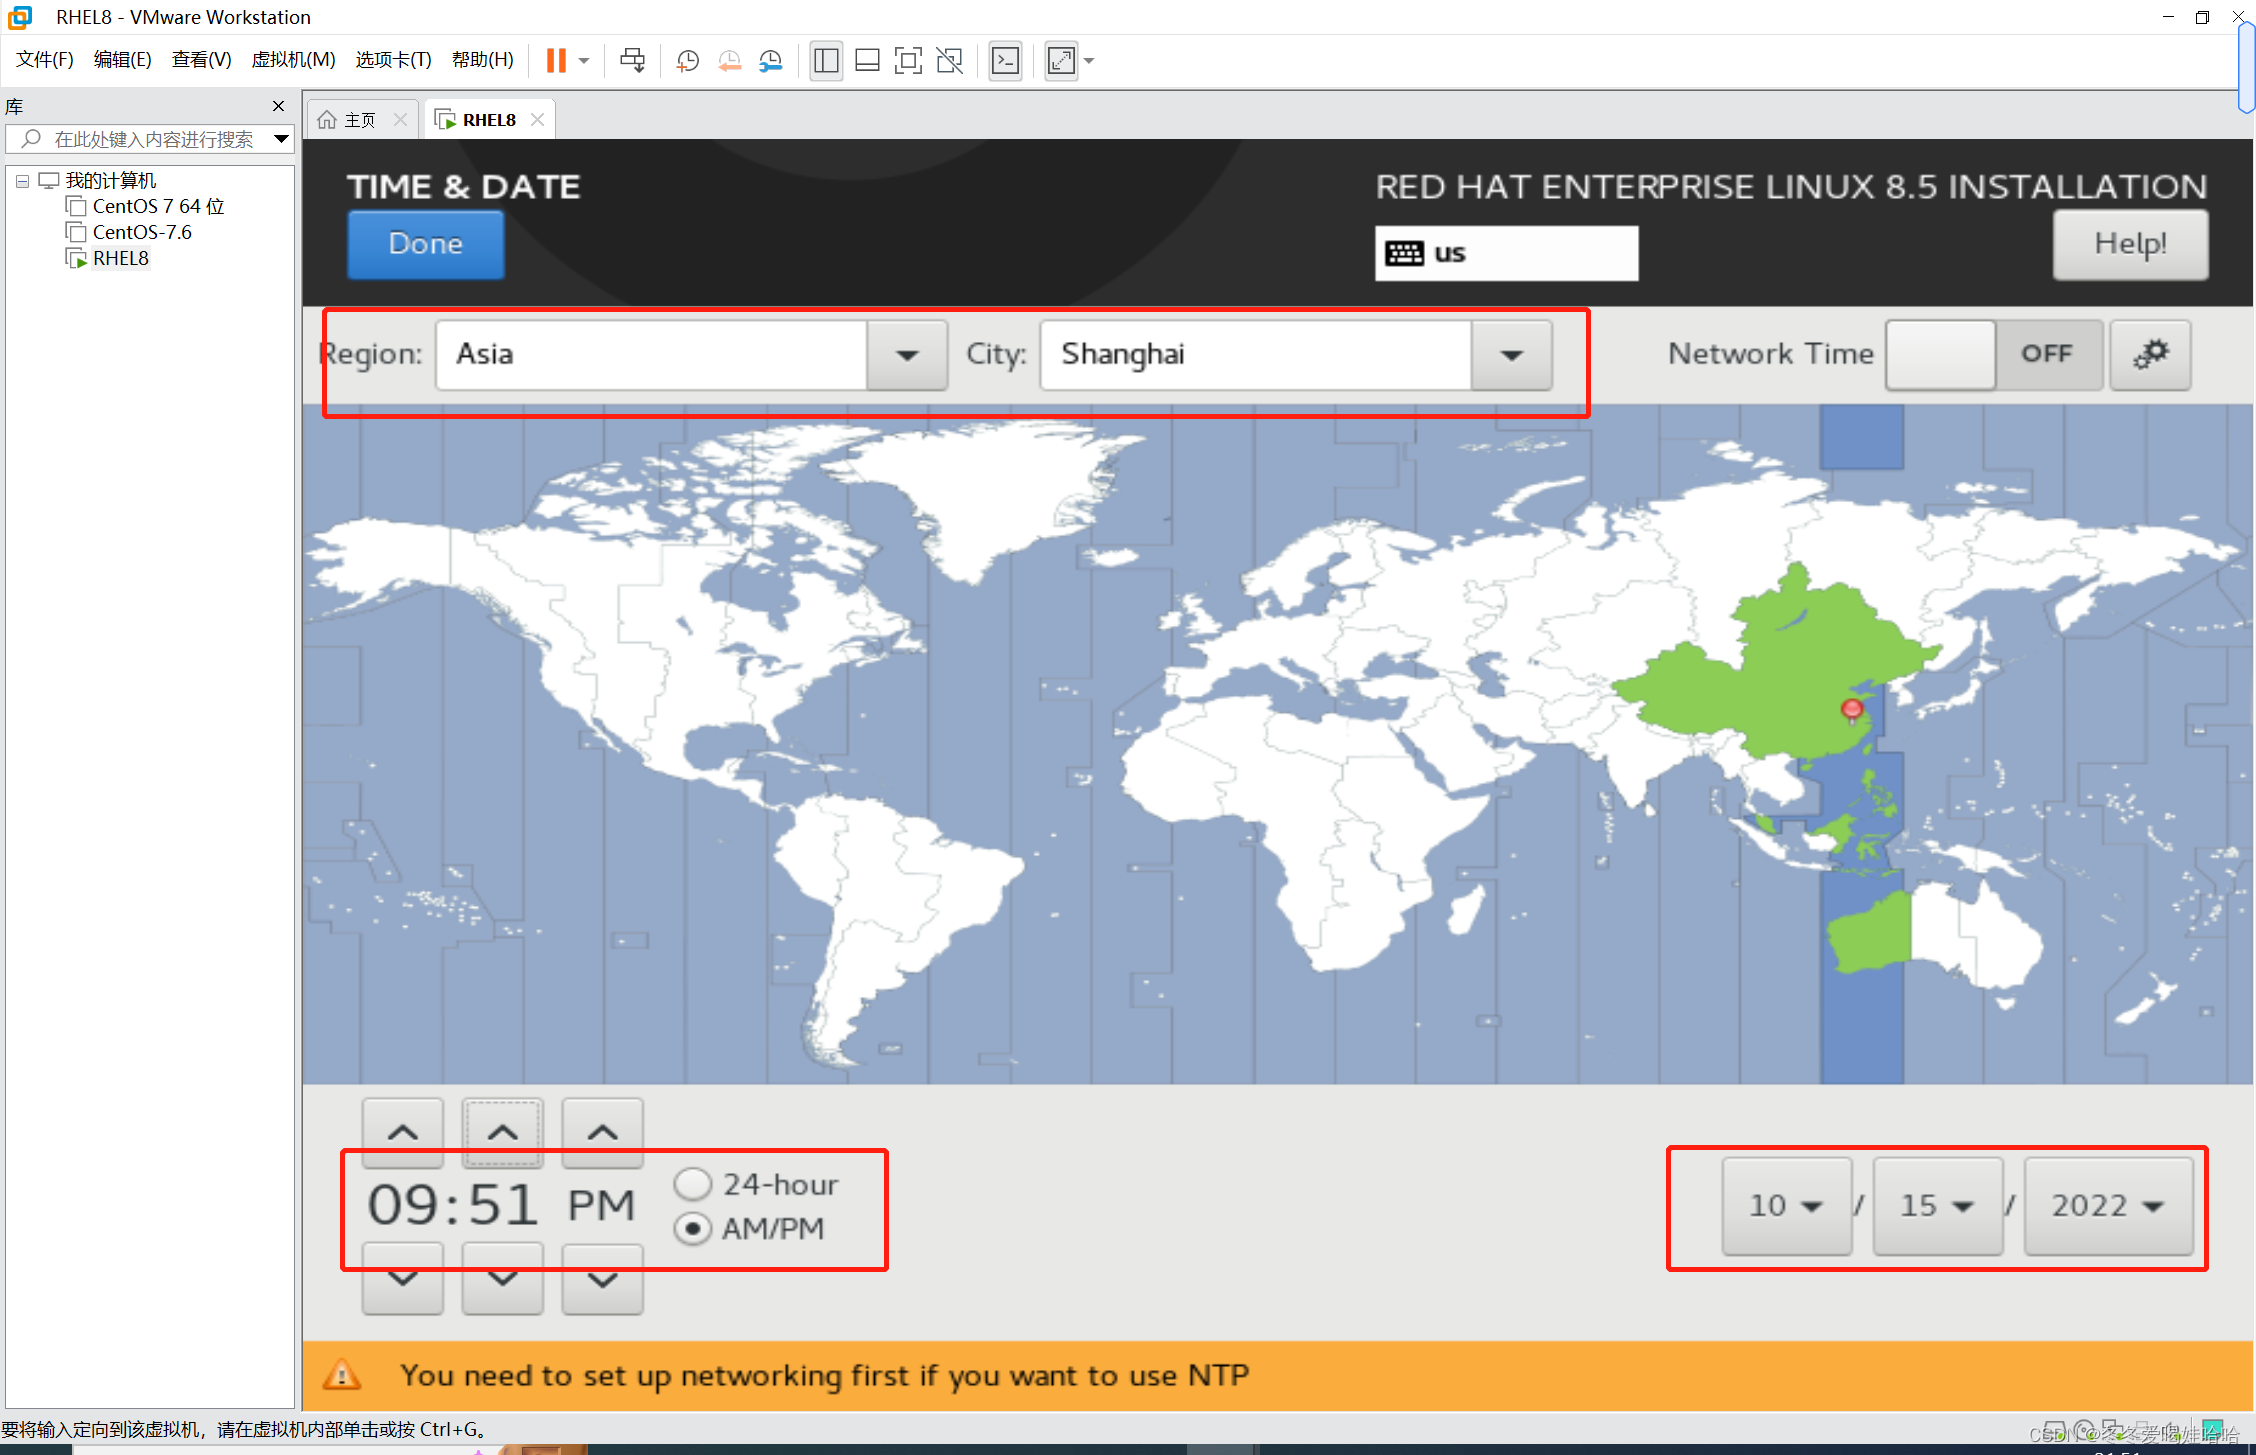Click the Asia region text field

tap(651, 355)
